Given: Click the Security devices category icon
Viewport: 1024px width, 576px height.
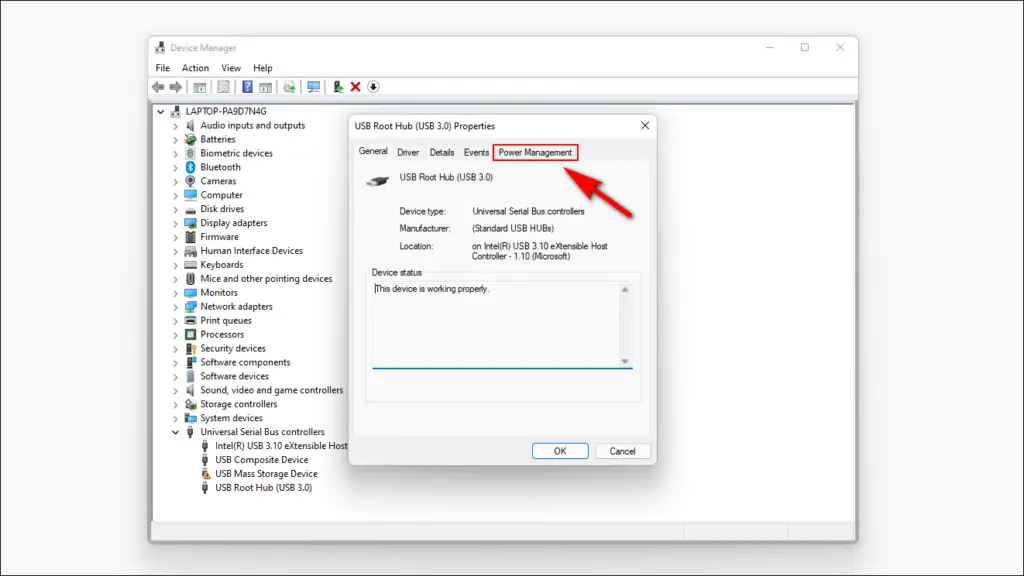Looking at the screenshot, I should coord(190,348).
